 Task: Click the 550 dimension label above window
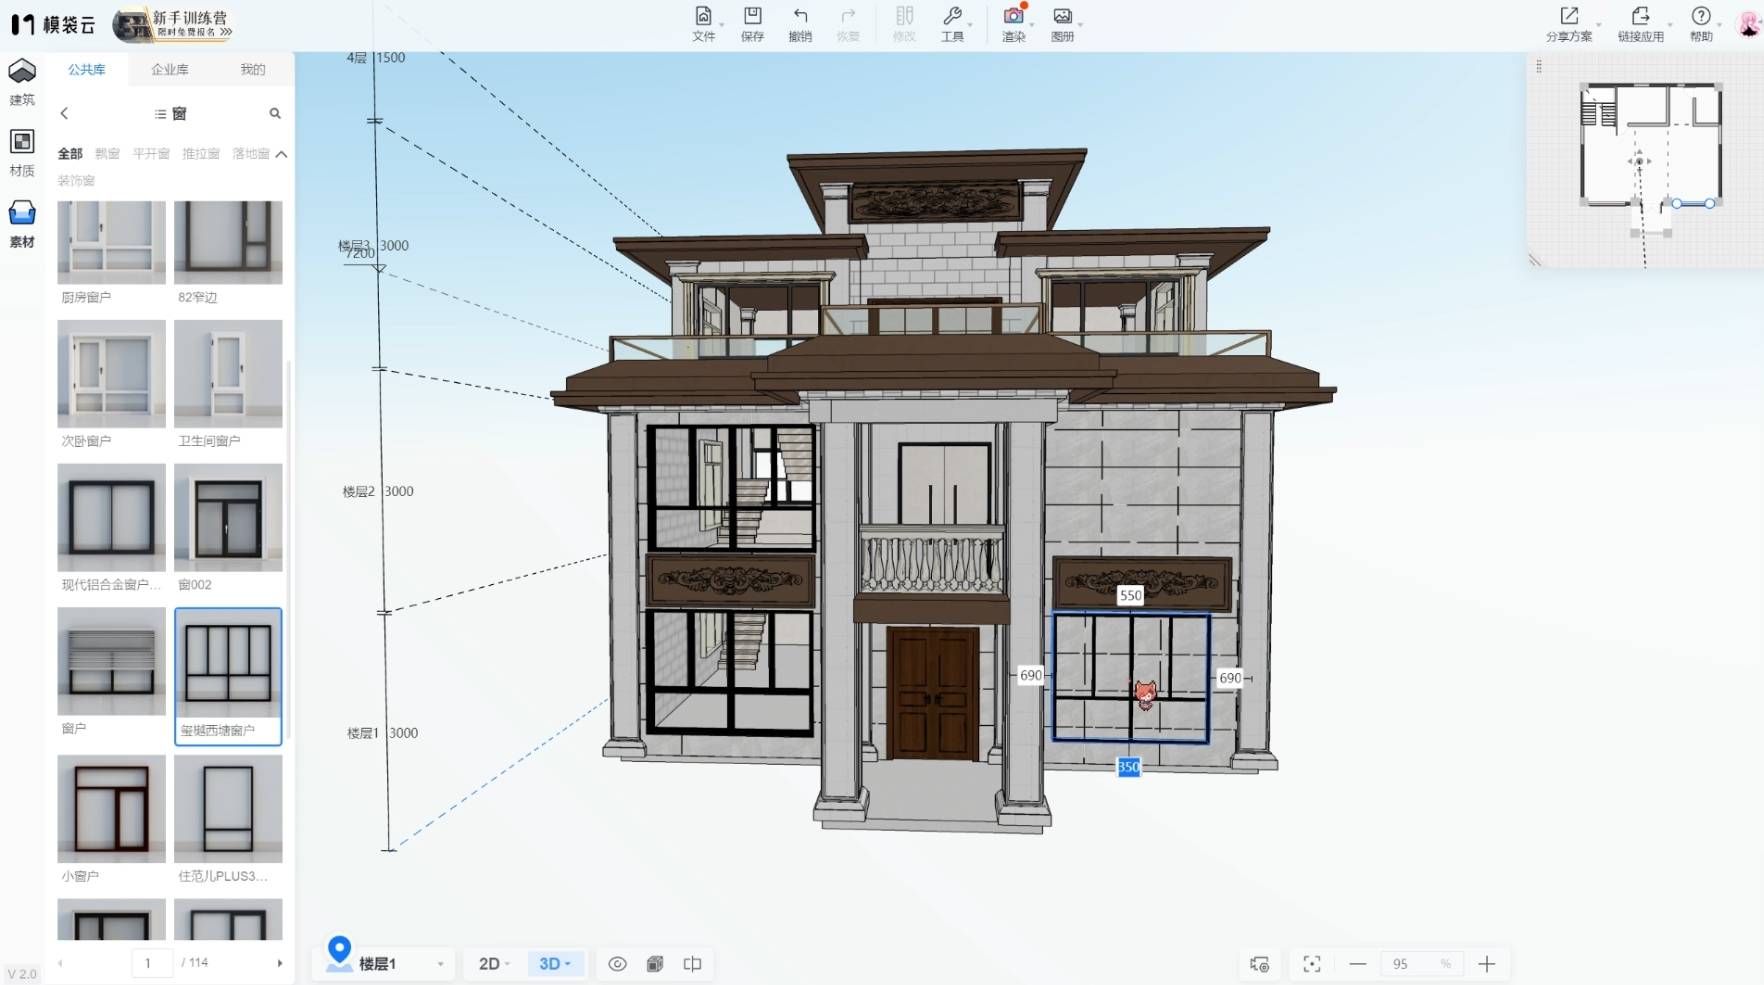(x=1130, y=595)
